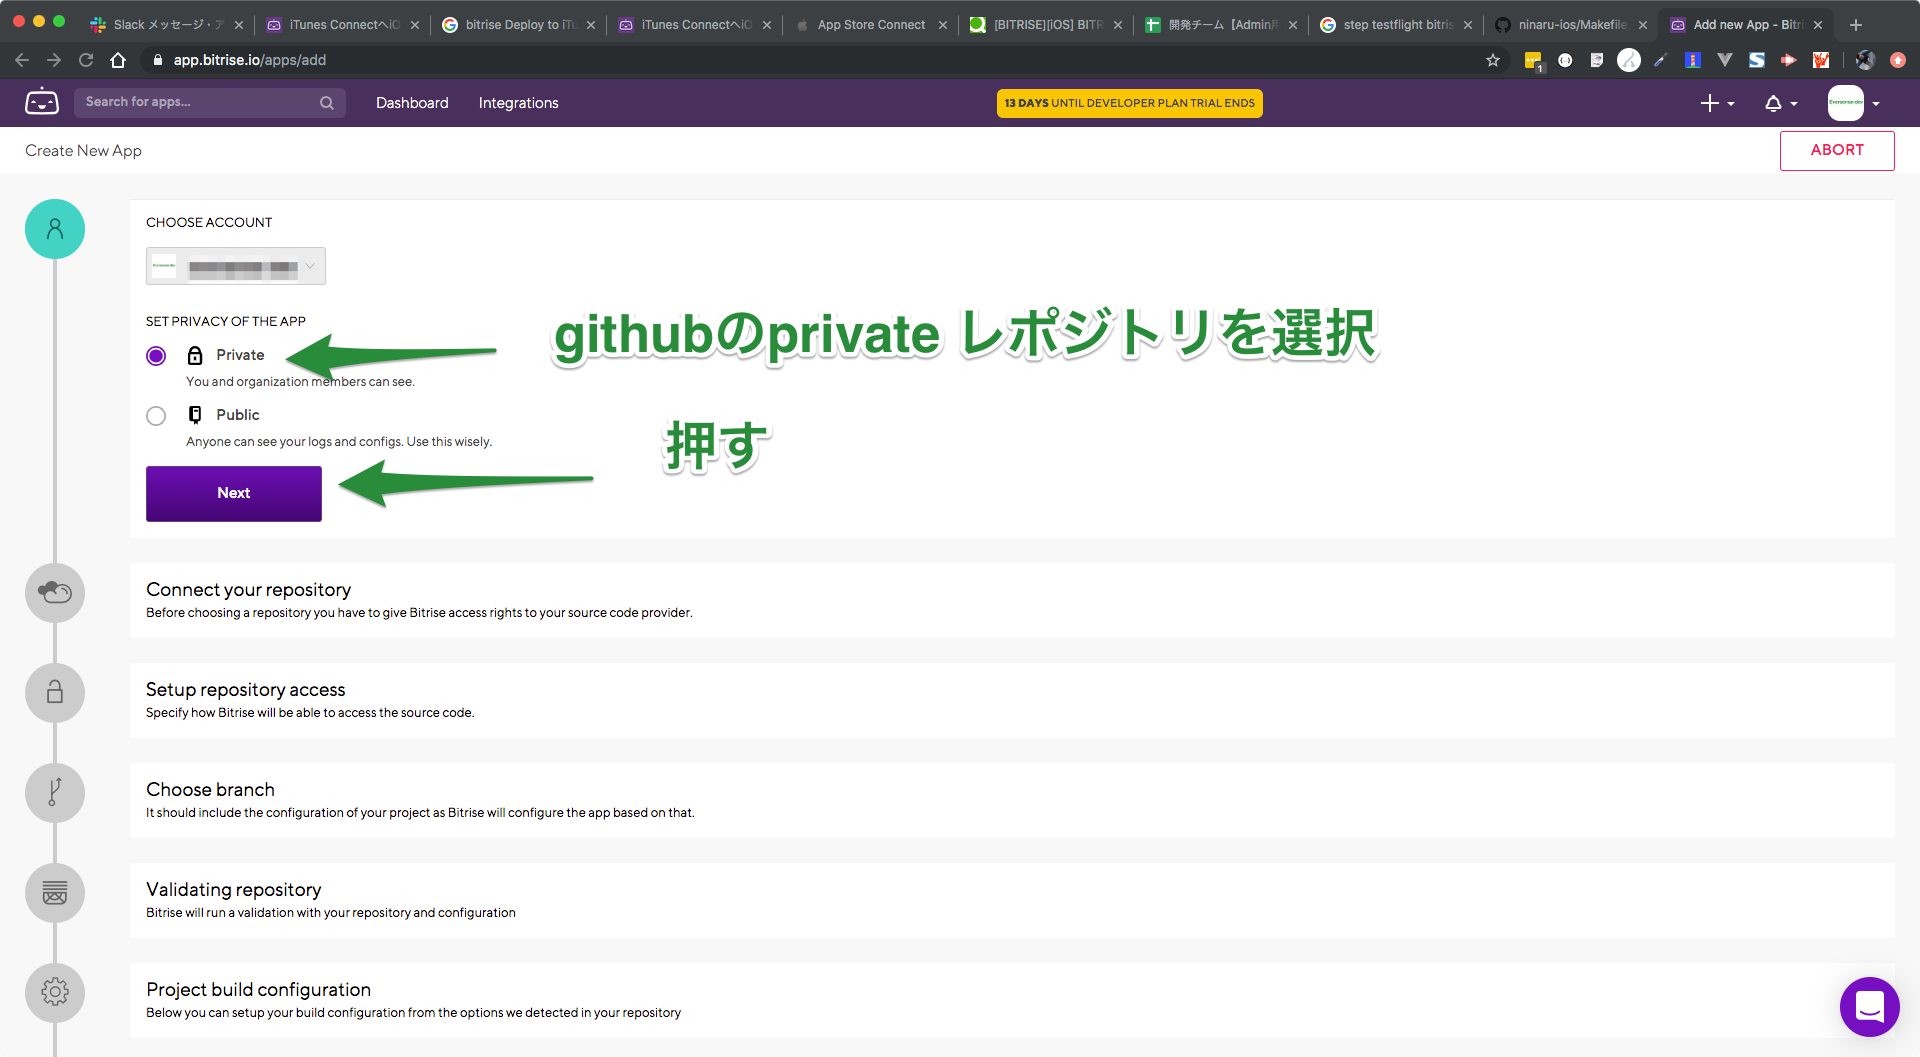Open the browser home page
The height and width of the screenshot is (1057, 1920).
(118, 60)
